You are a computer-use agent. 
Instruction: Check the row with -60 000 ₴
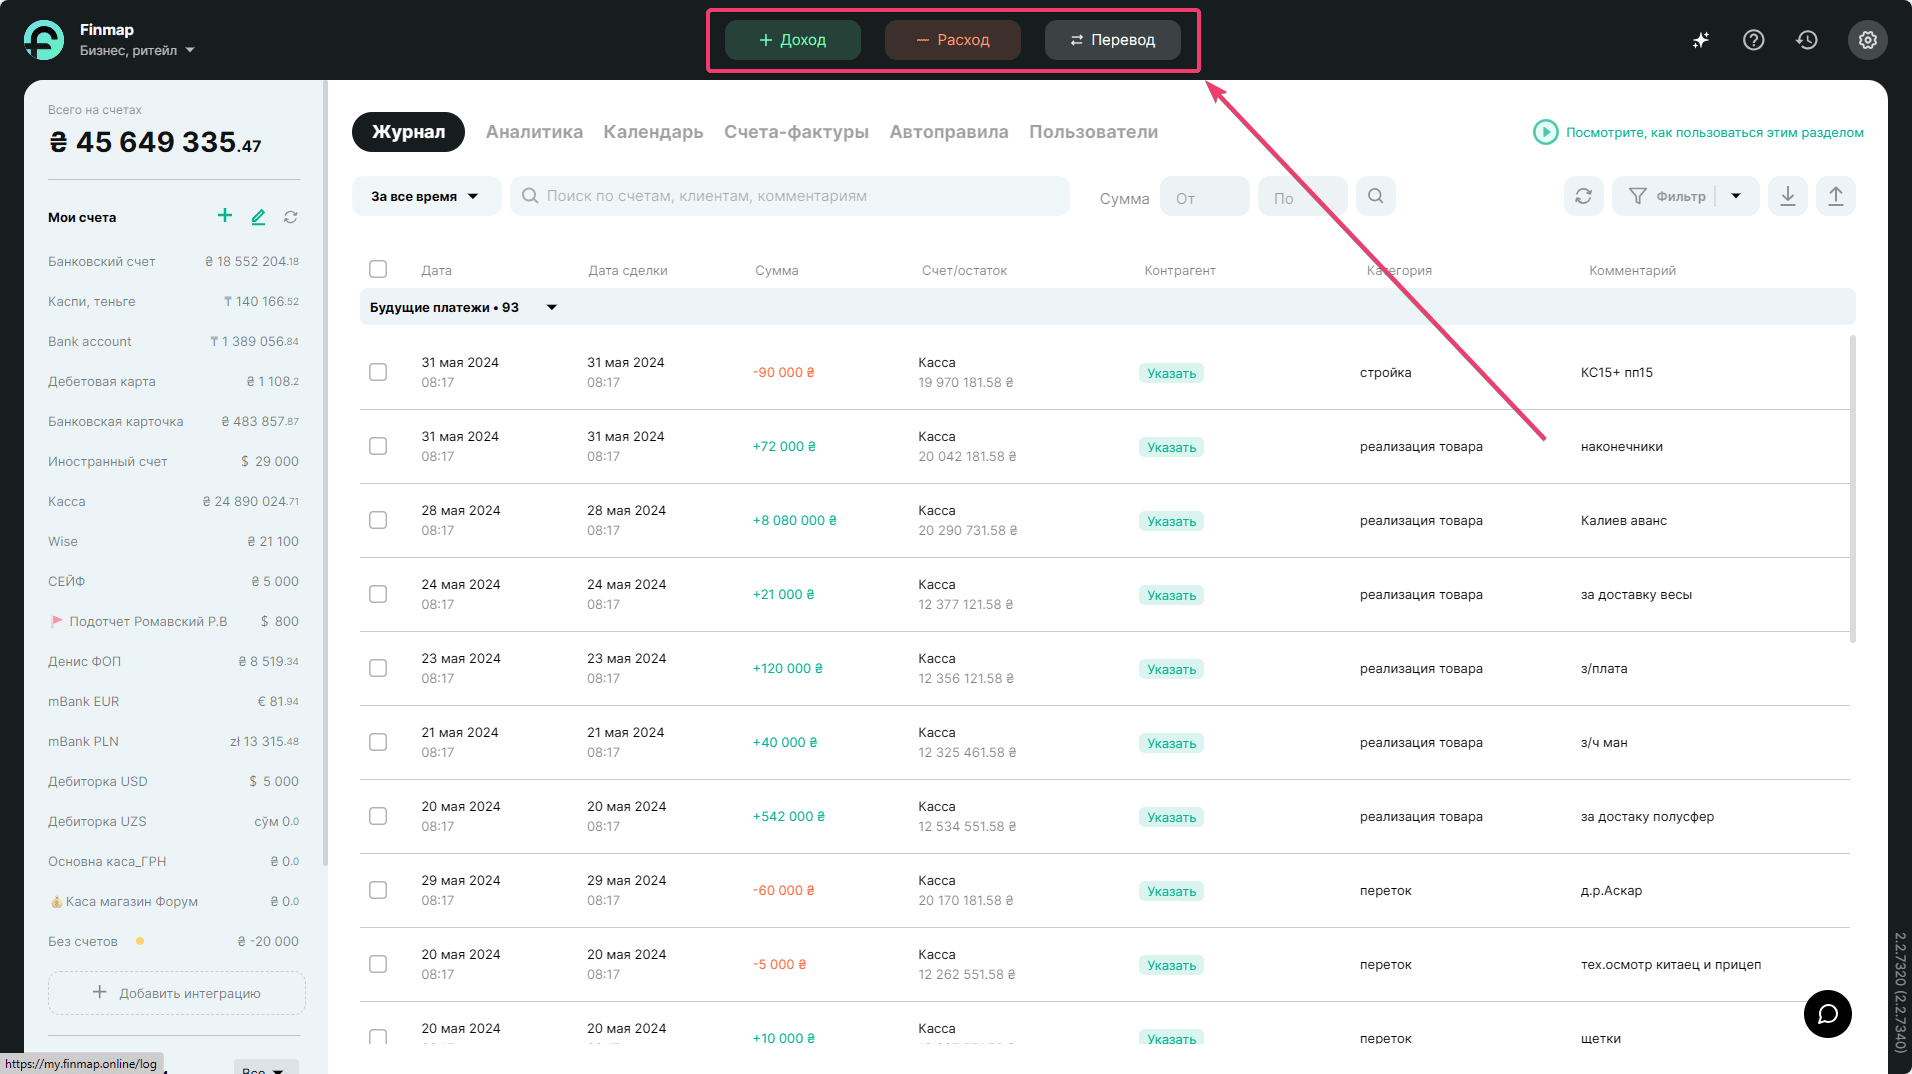[378, 890]
